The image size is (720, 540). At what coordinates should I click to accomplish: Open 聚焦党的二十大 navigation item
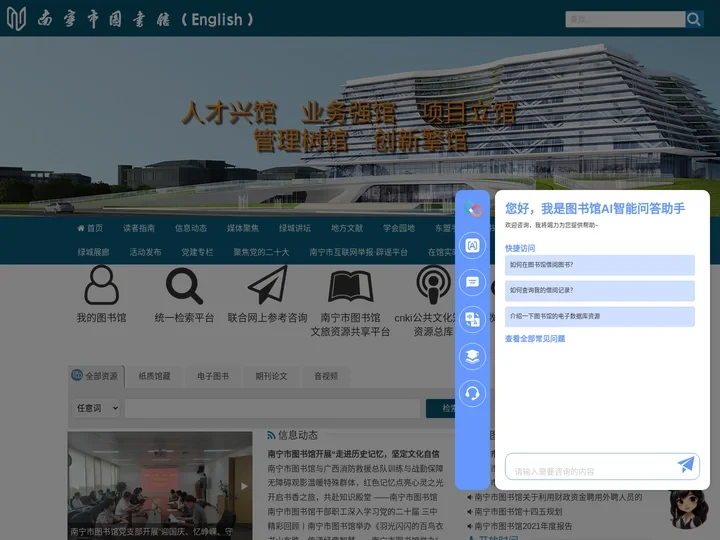tap(261, 252)
